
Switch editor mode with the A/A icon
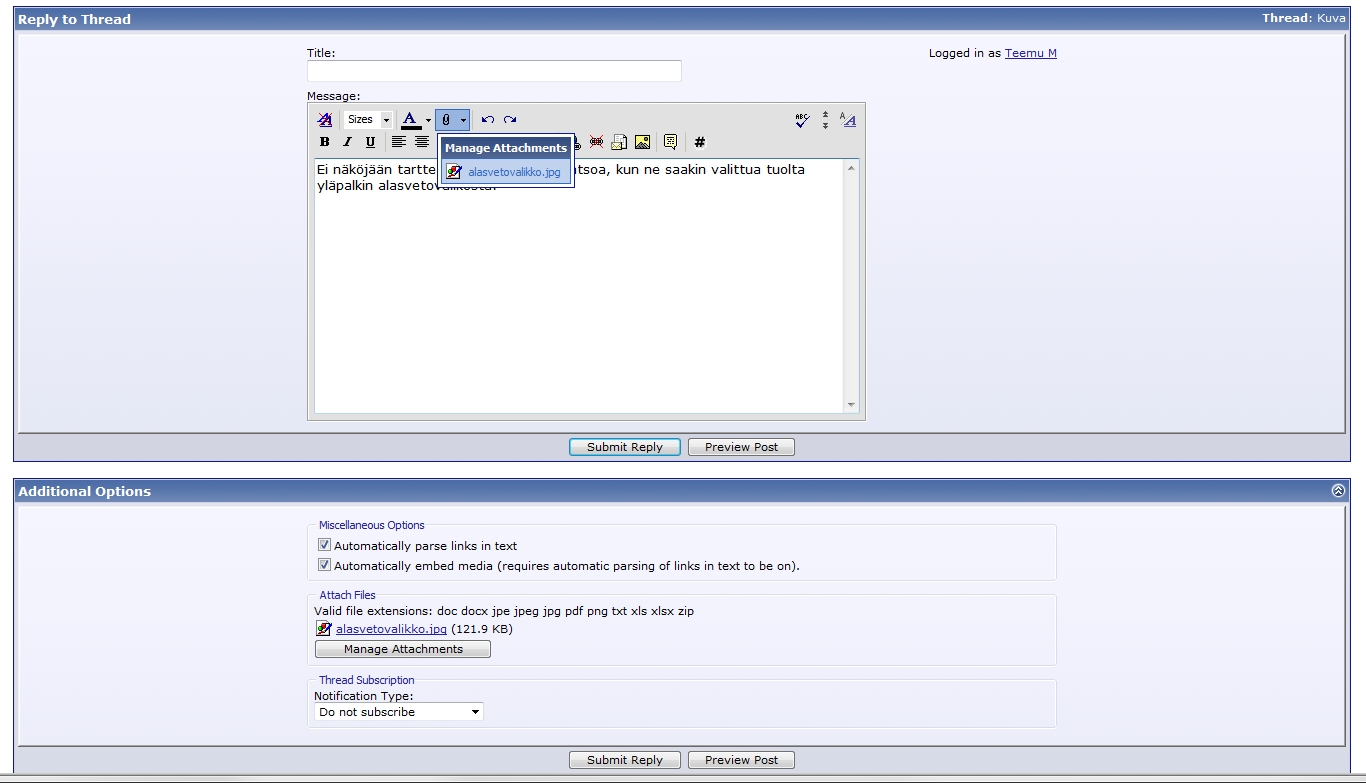(x=848, y=120)
